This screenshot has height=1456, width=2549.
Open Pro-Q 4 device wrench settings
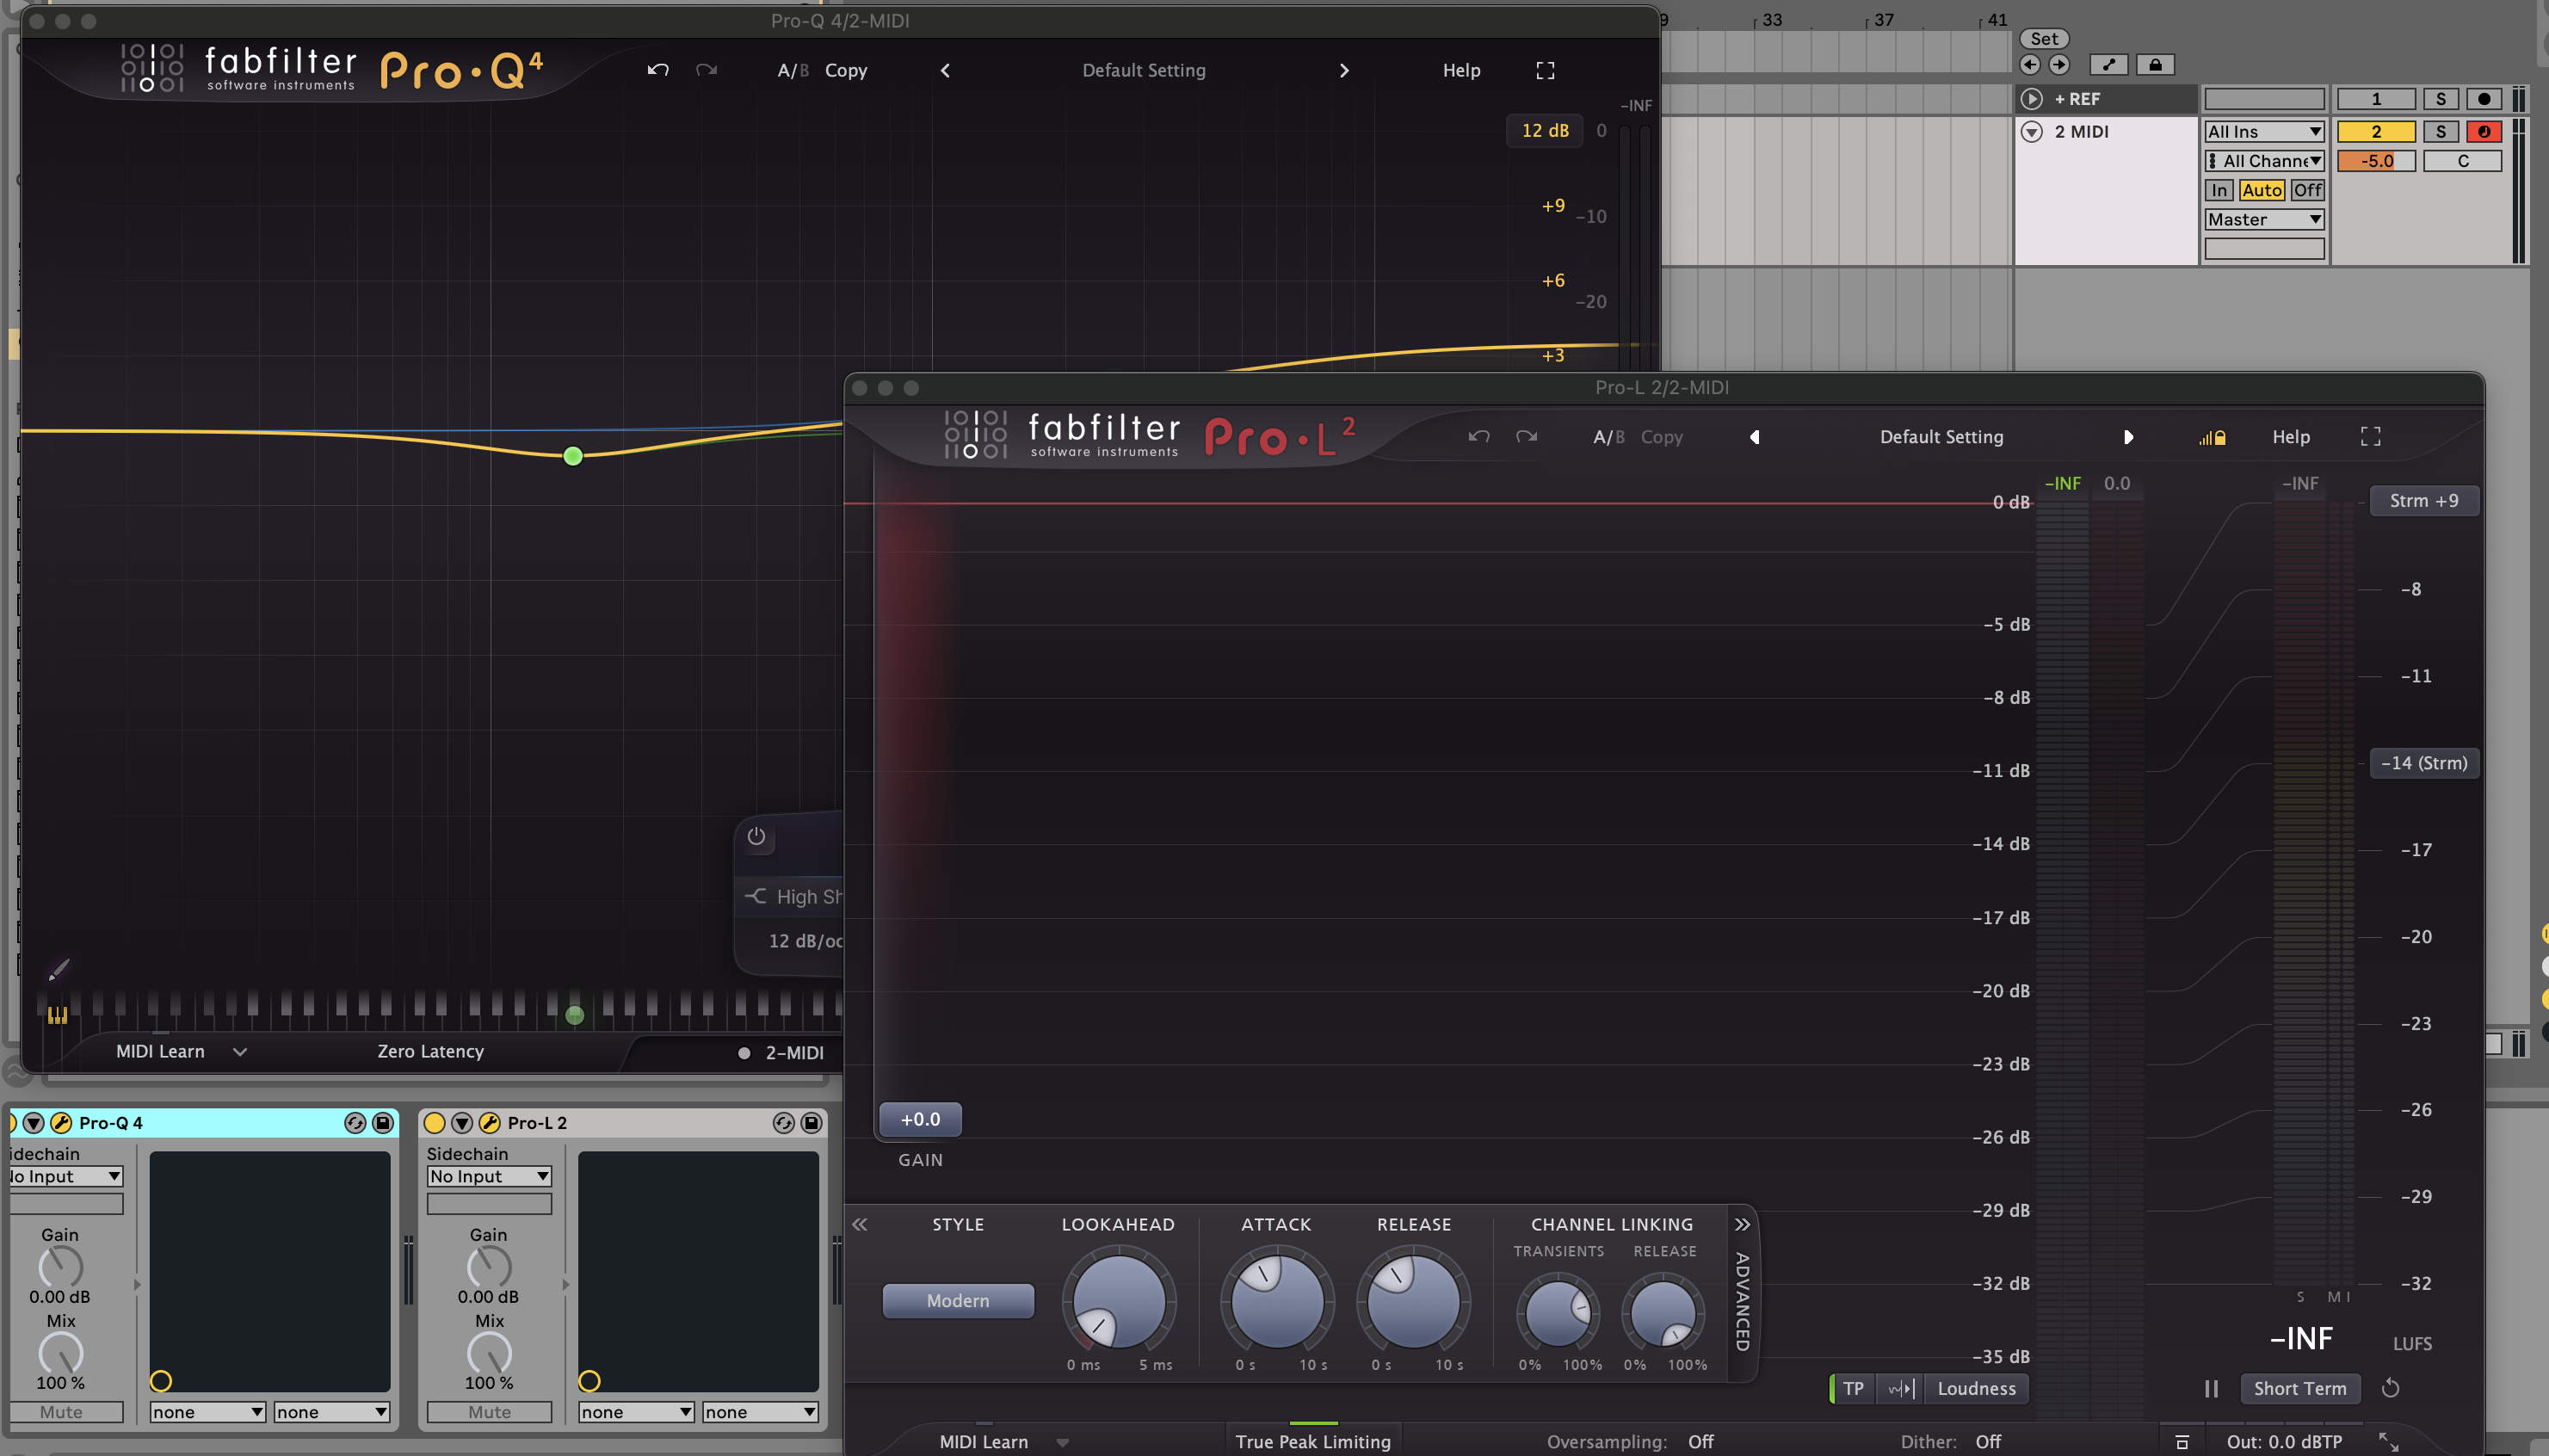pyautogui.click(x=61, y=1122)
